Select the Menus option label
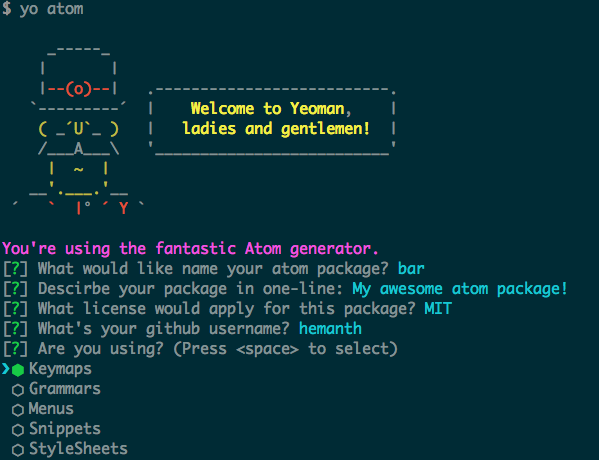Image resolution: width=599 pixels, height=460 pixels. click(x=51, y=409)
